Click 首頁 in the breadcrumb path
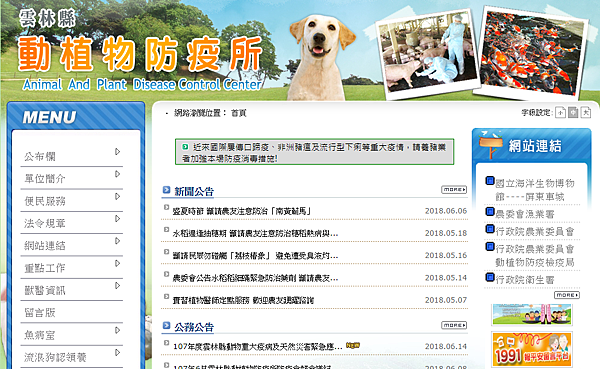600x369 pixels. 239,113
